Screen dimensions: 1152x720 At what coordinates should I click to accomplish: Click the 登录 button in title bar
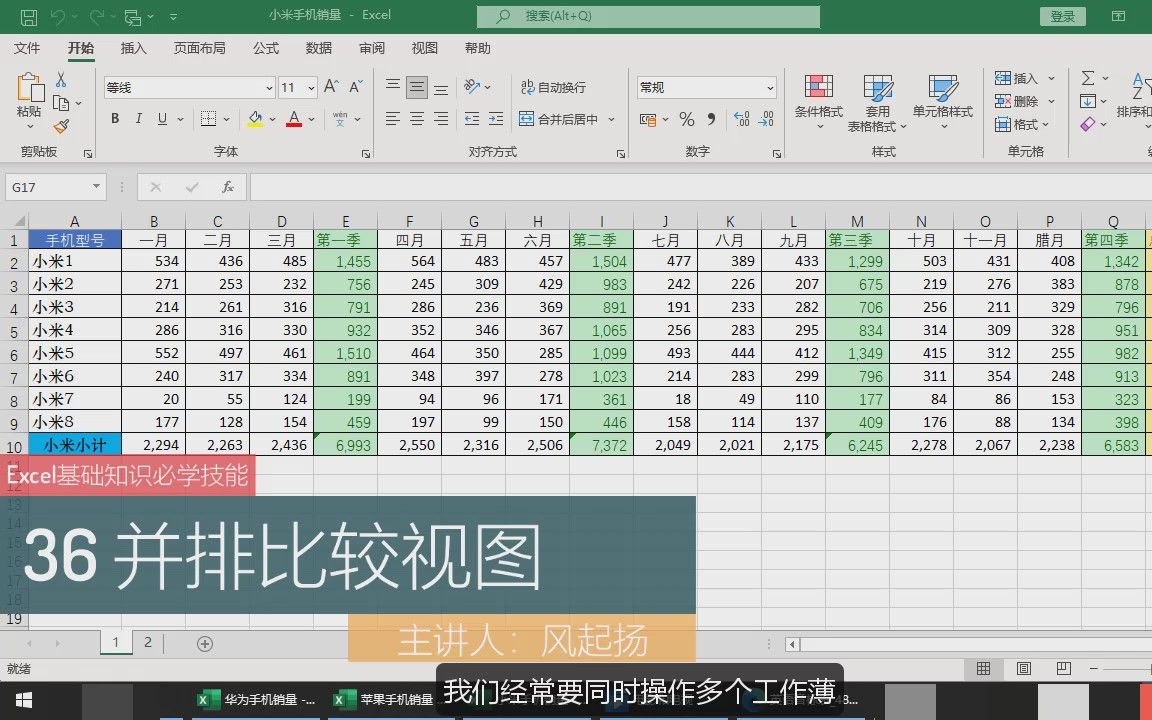point(1061,16)
